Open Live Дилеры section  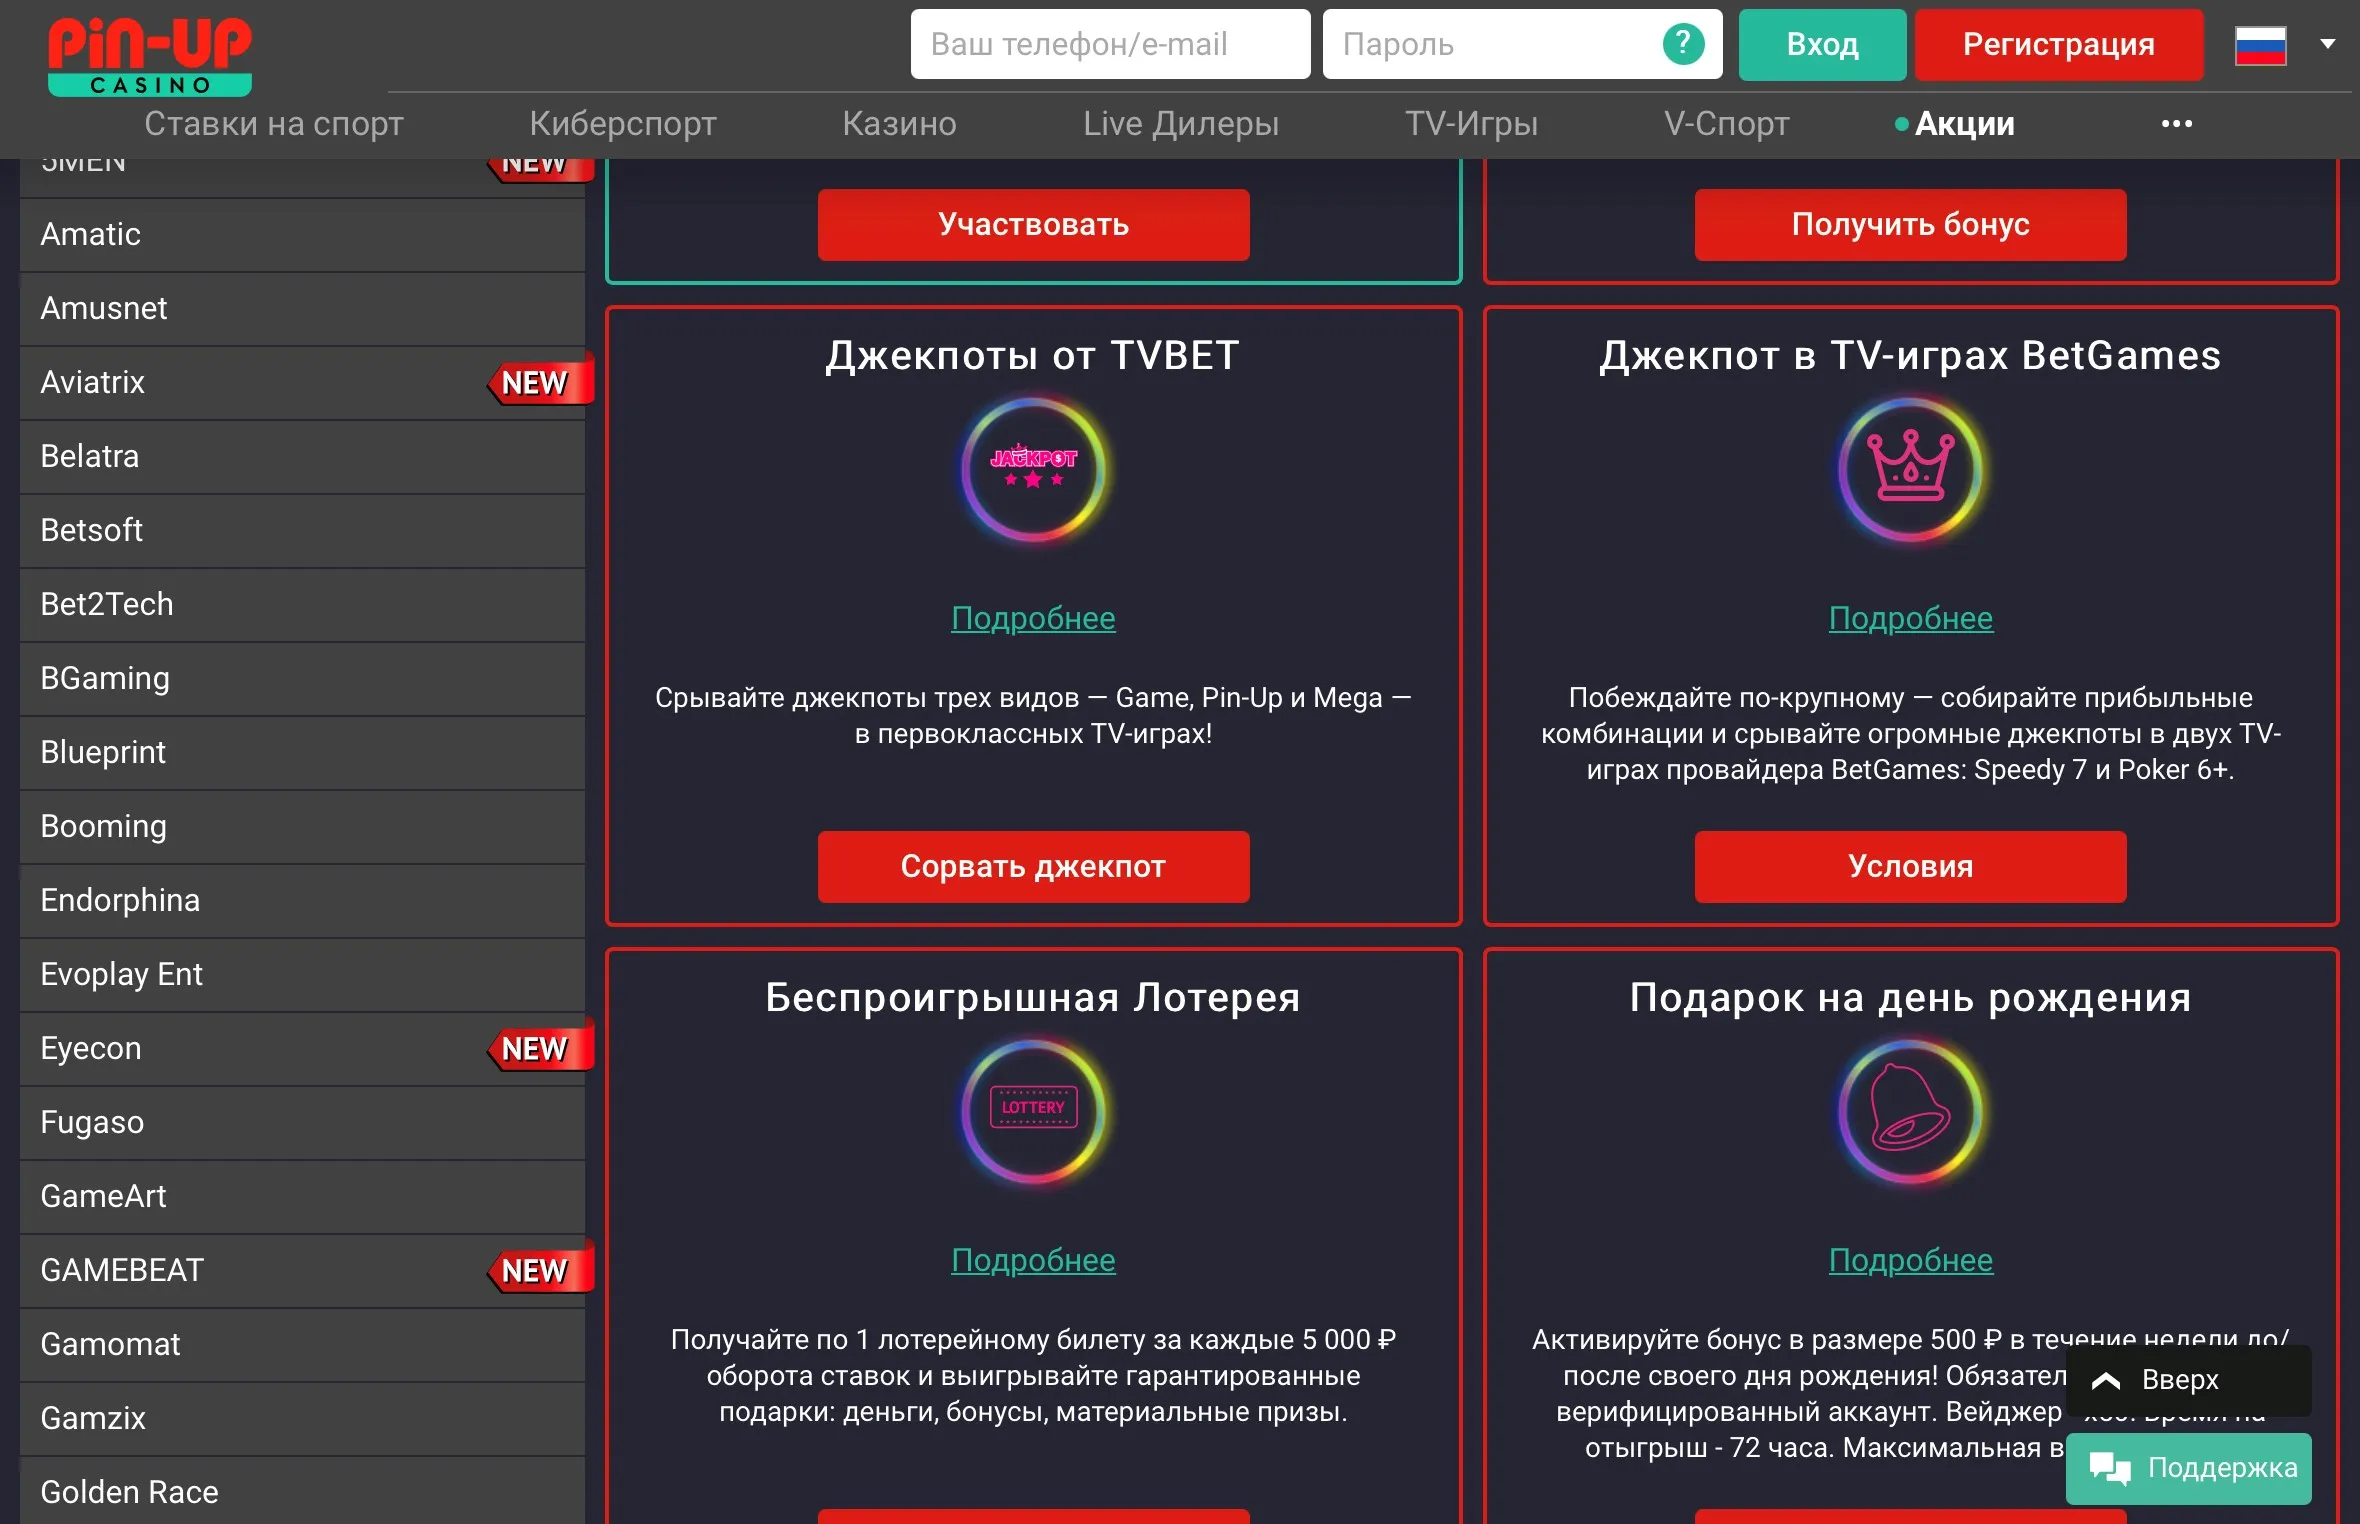1181,124
